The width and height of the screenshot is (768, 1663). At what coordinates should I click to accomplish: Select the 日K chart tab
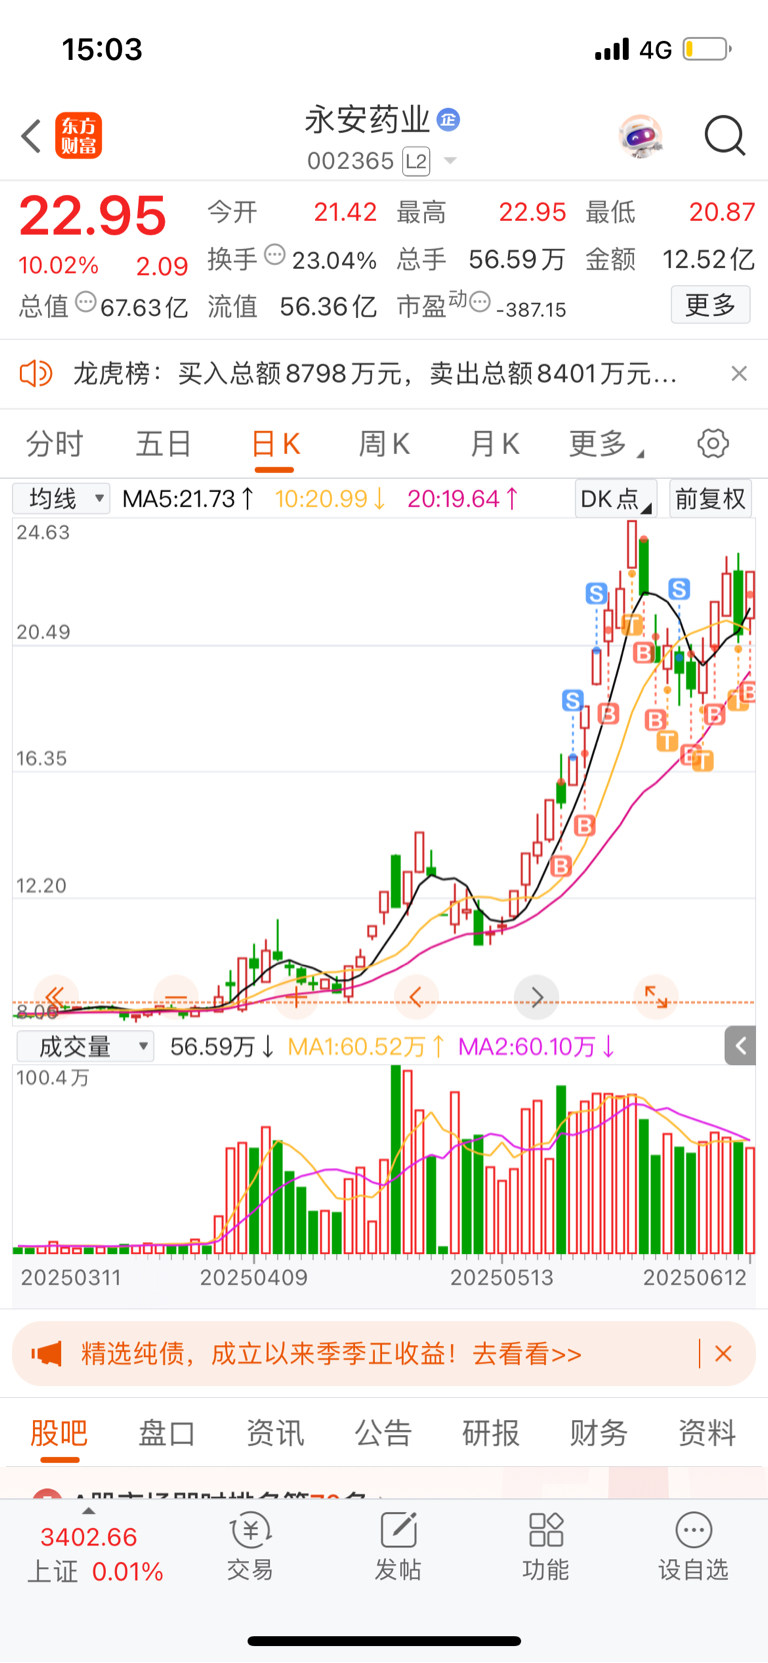coord(275,444)
